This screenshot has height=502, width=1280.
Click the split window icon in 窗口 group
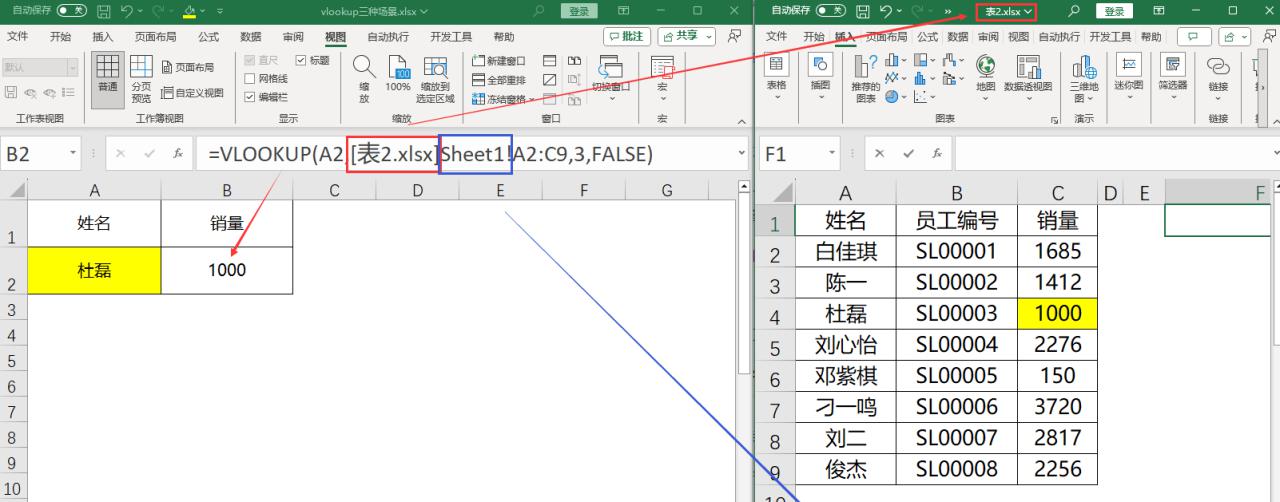click(x=550, y=61)
